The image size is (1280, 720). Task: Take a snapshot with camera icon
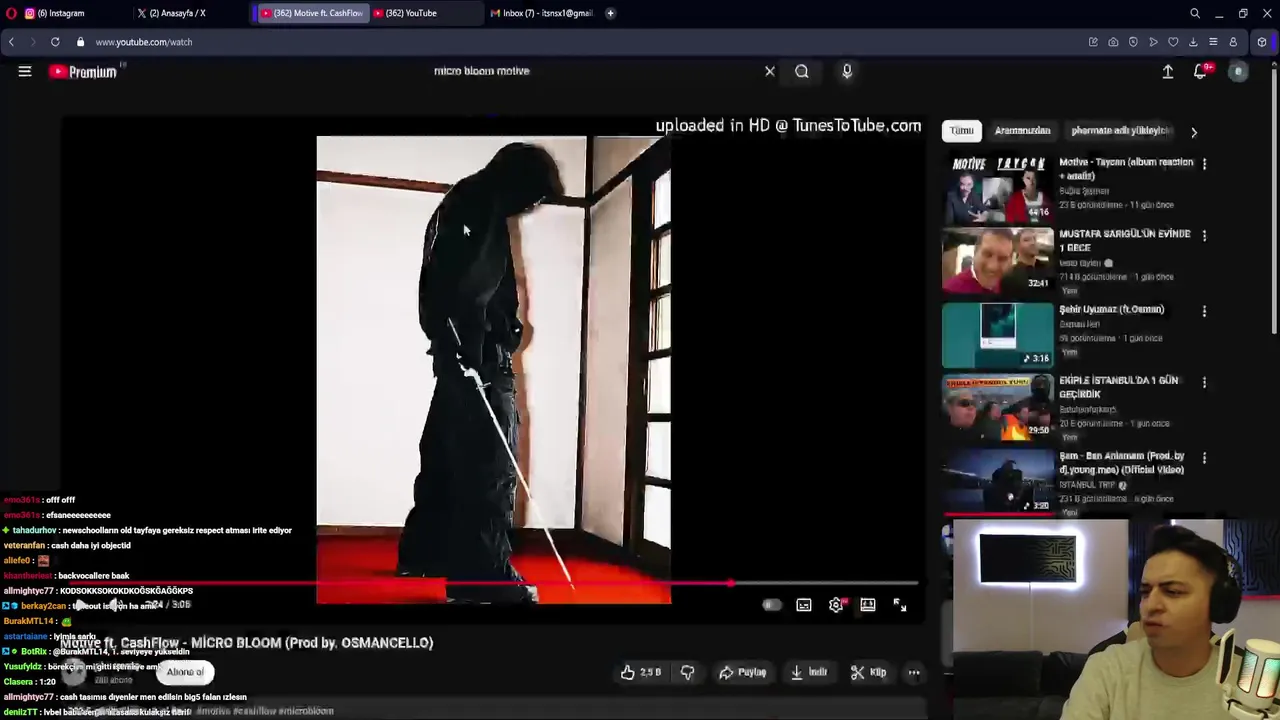(x=1113, y=42)
